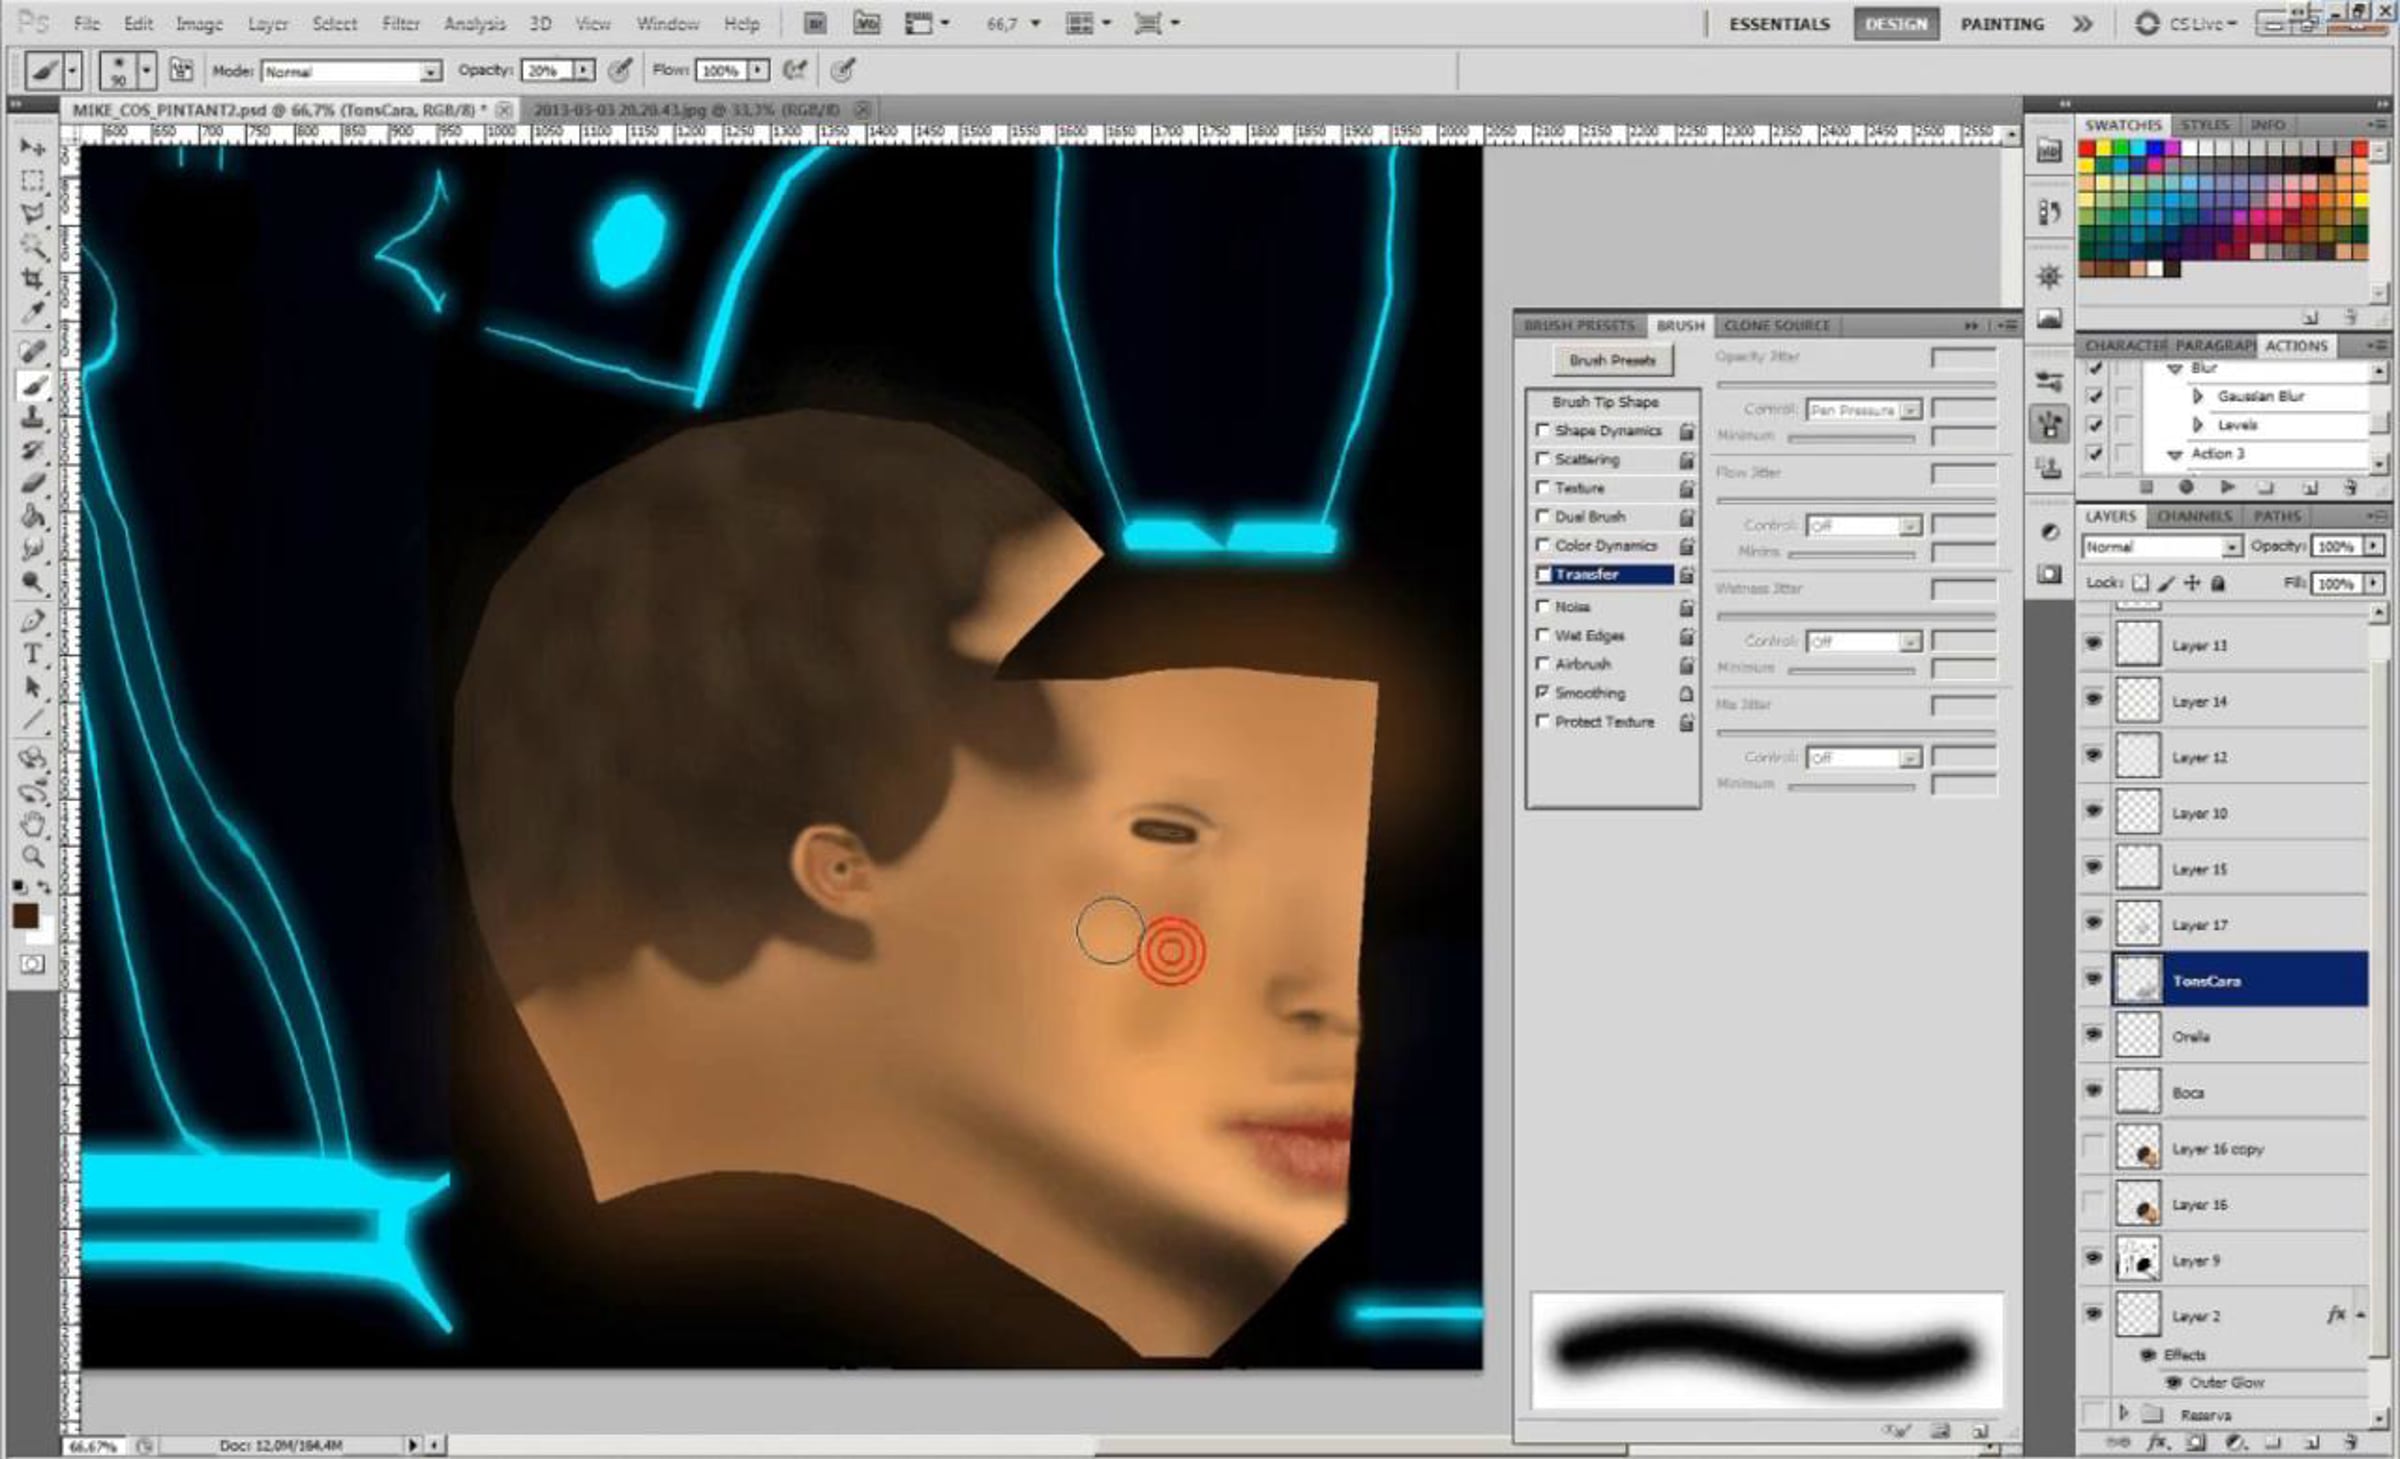
Task: Select the Eyedropper tool
Action: 32,313
